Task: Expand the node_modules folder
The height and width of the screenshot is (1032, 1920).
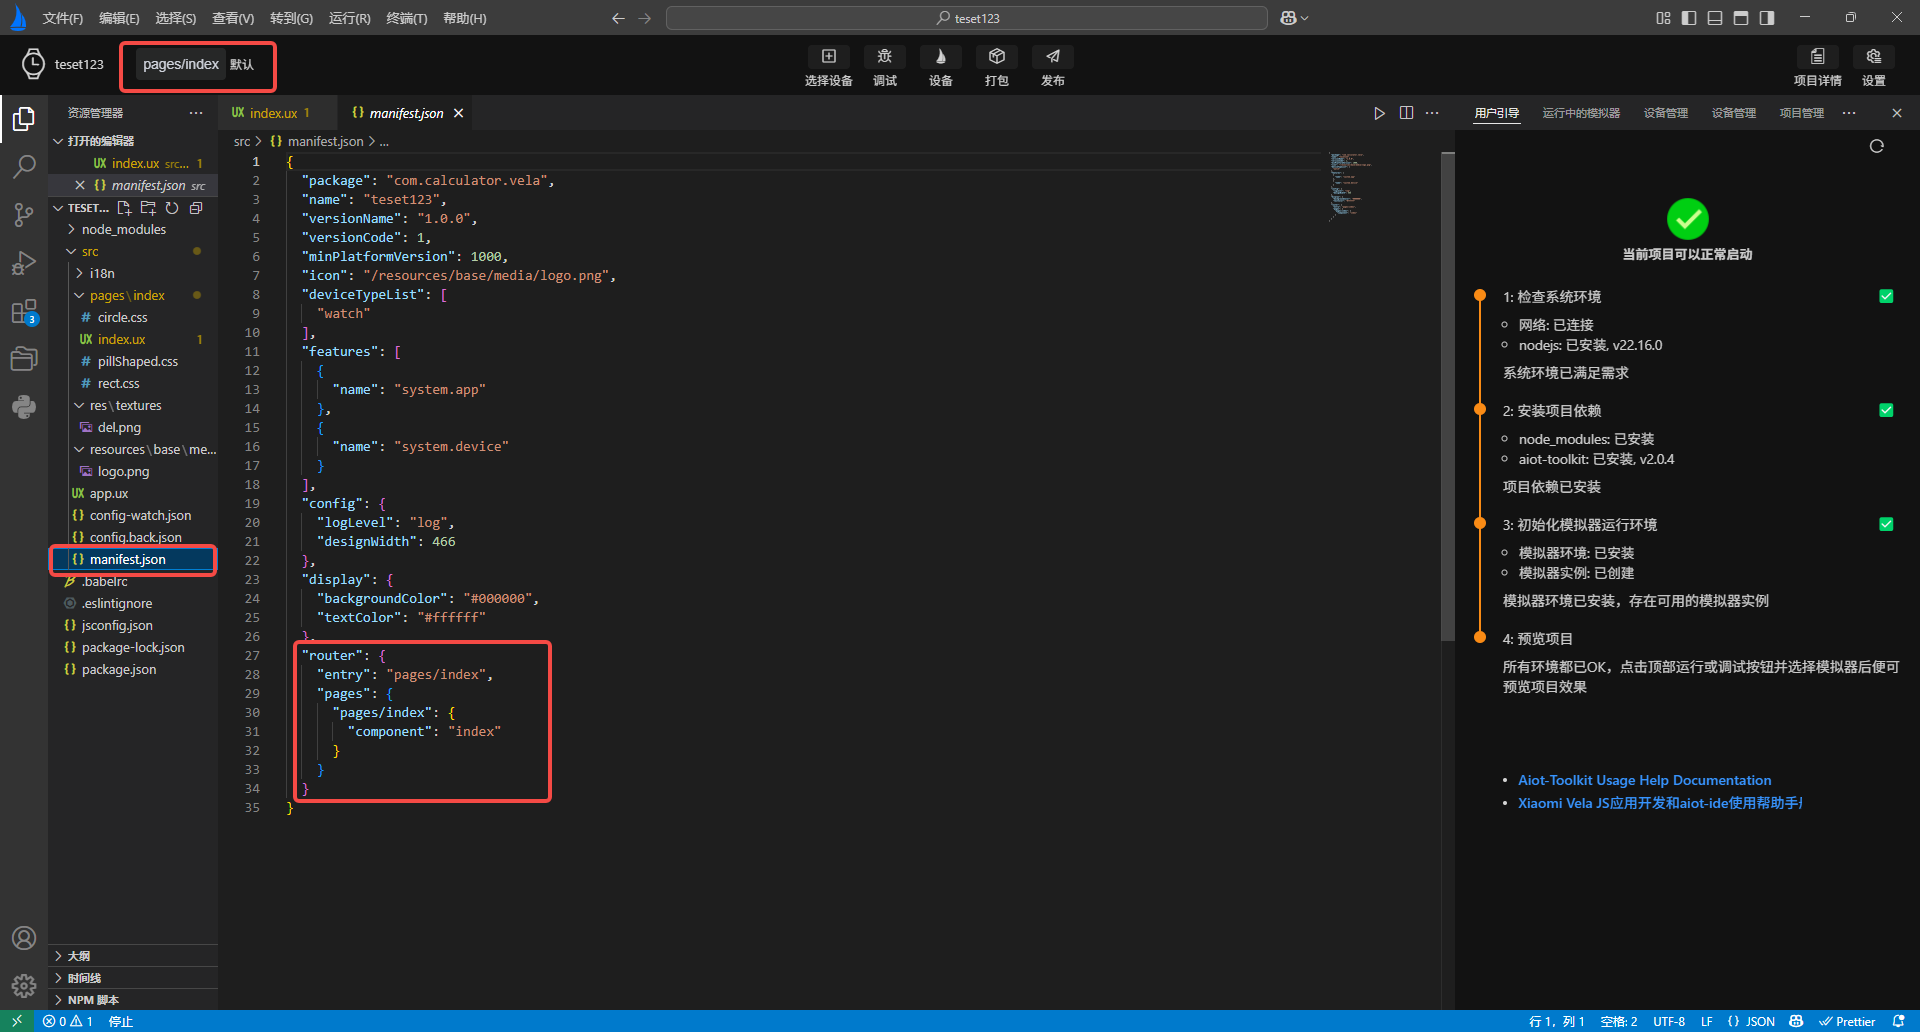Action: [123, 230]
